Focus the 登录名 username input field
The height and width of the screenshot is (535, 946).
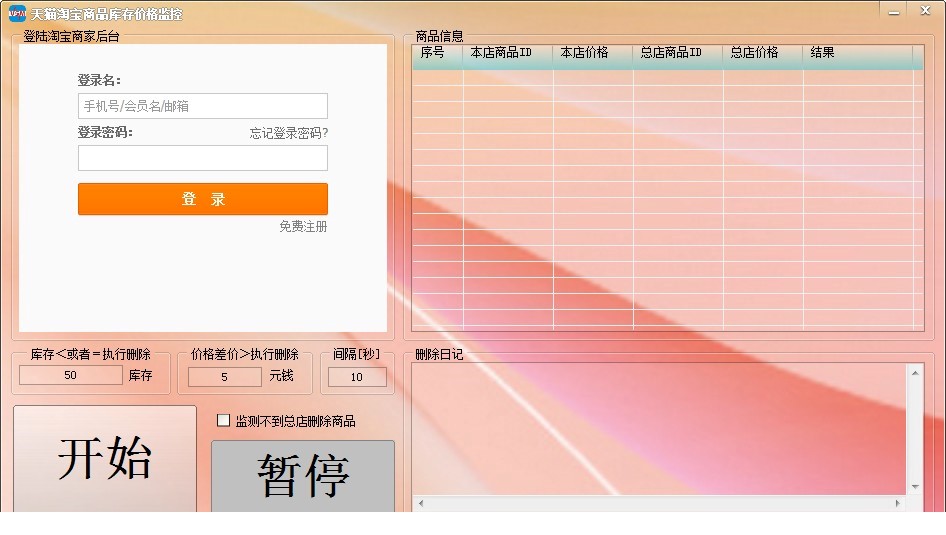pos(203,106)
